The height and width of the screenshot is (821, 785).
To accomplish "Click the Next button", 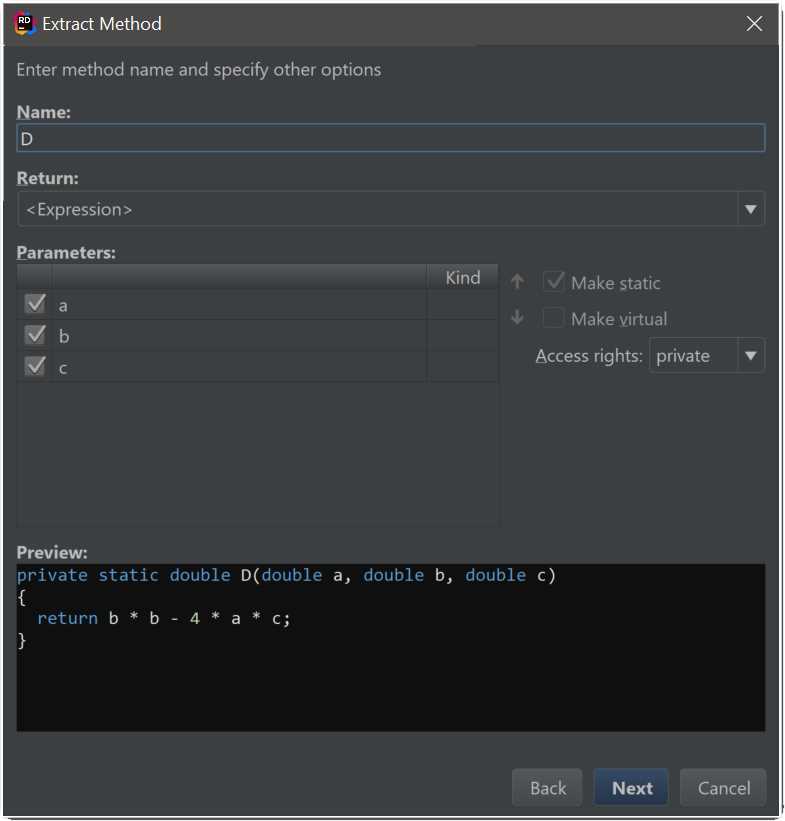I will pyautogui.click(x=632, y=787).
